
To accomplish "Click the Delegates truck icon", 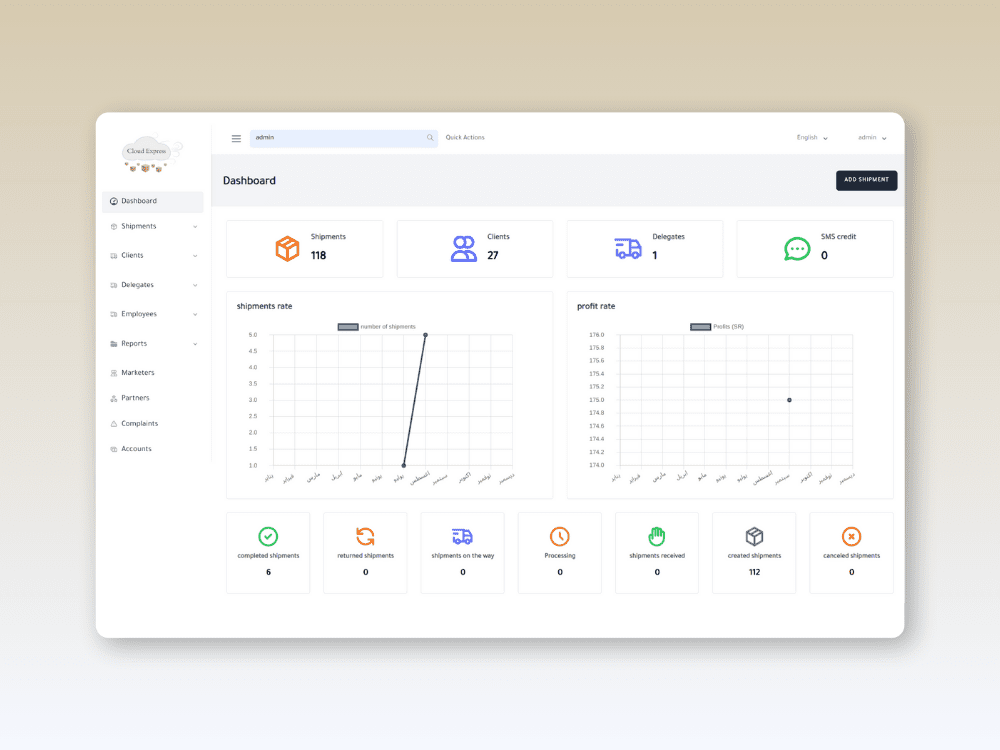I will click(628, 248).
